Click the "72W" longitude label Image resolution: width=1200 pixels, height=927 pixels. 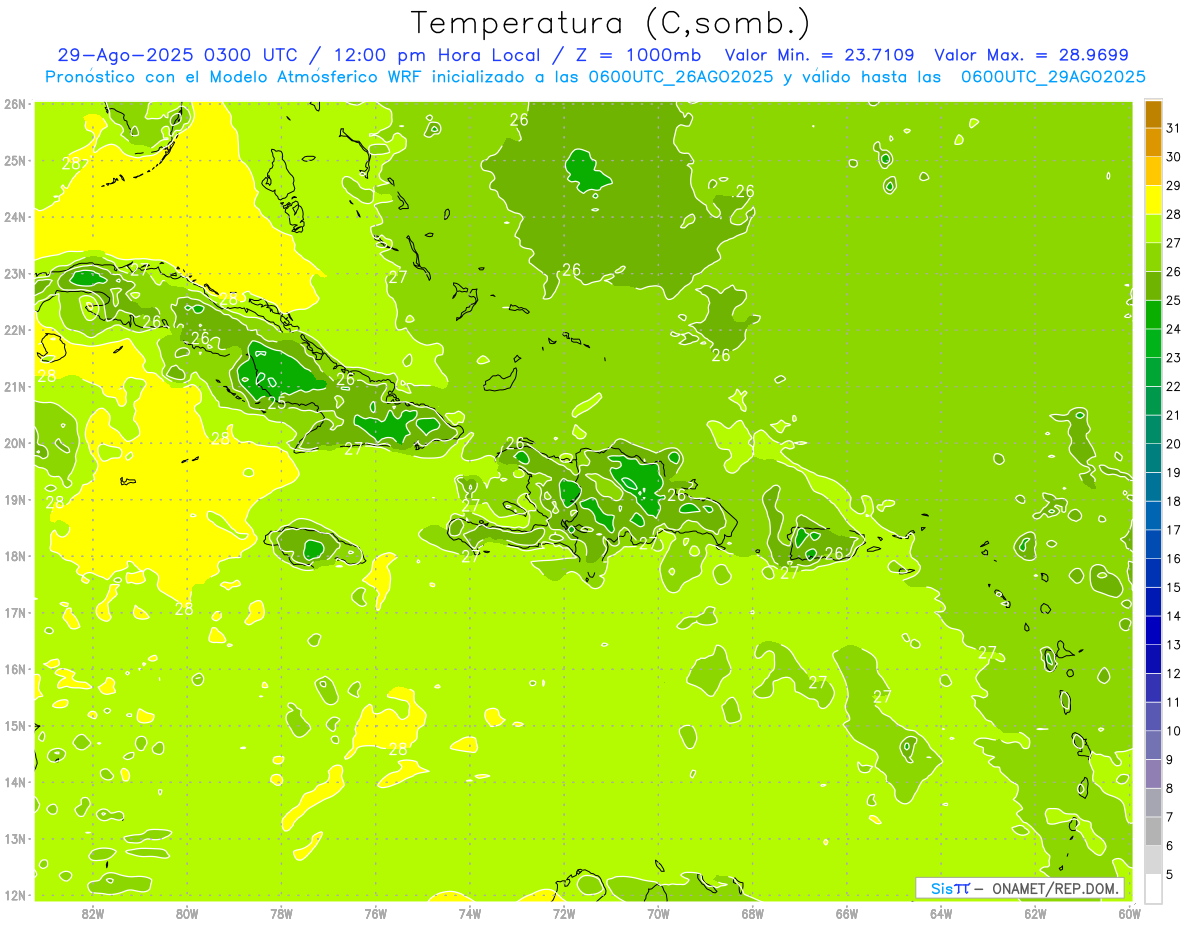[564, 913]
